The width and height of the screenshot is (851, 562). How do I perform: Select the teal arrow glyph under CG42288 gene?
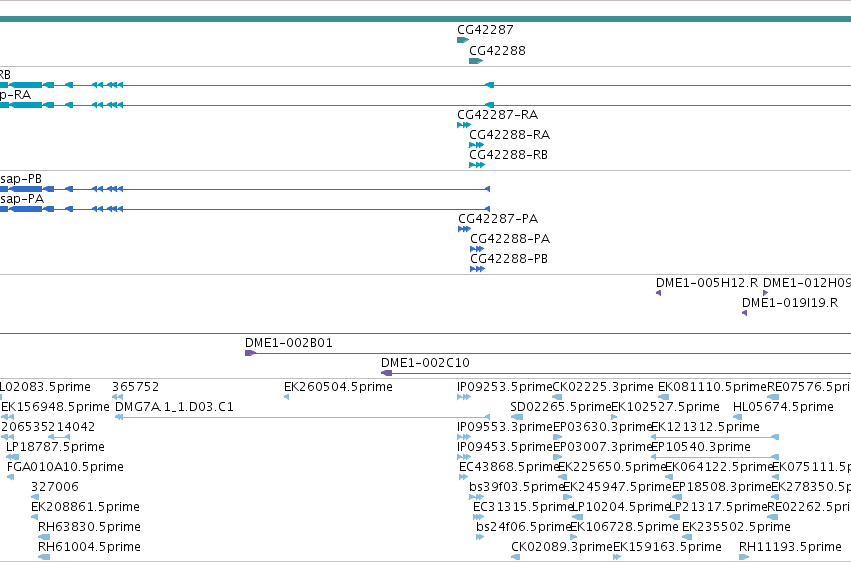click(475, 61)
